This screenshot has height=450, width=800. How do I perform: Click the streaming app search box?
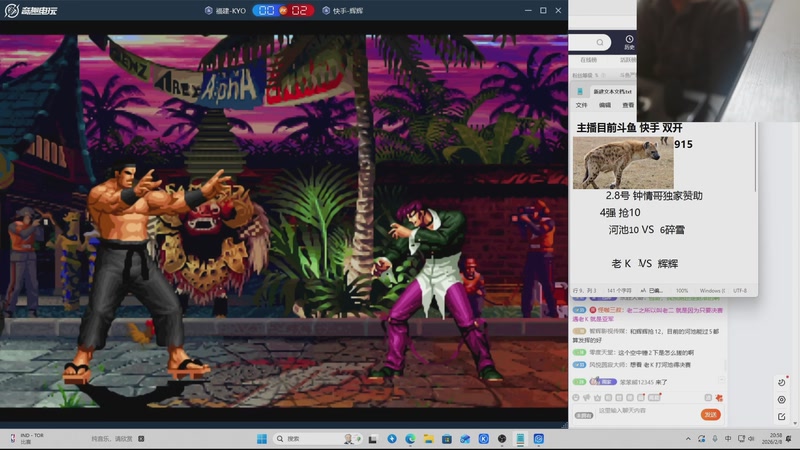coord(590,42)
